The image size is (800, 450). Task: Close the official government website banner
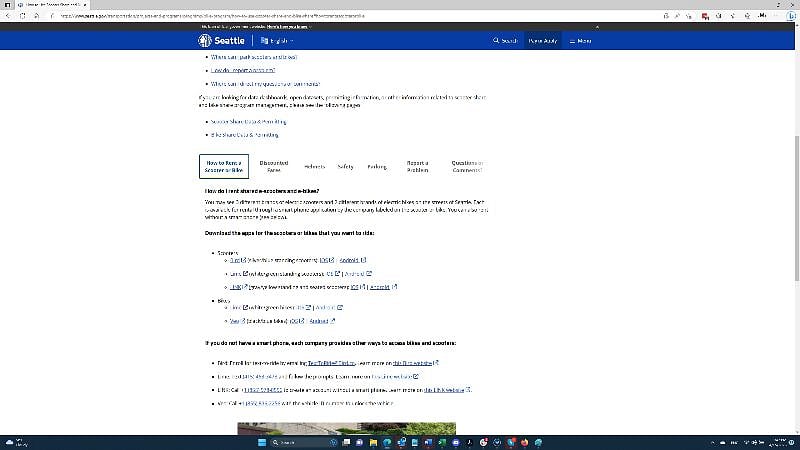(596, 27)
